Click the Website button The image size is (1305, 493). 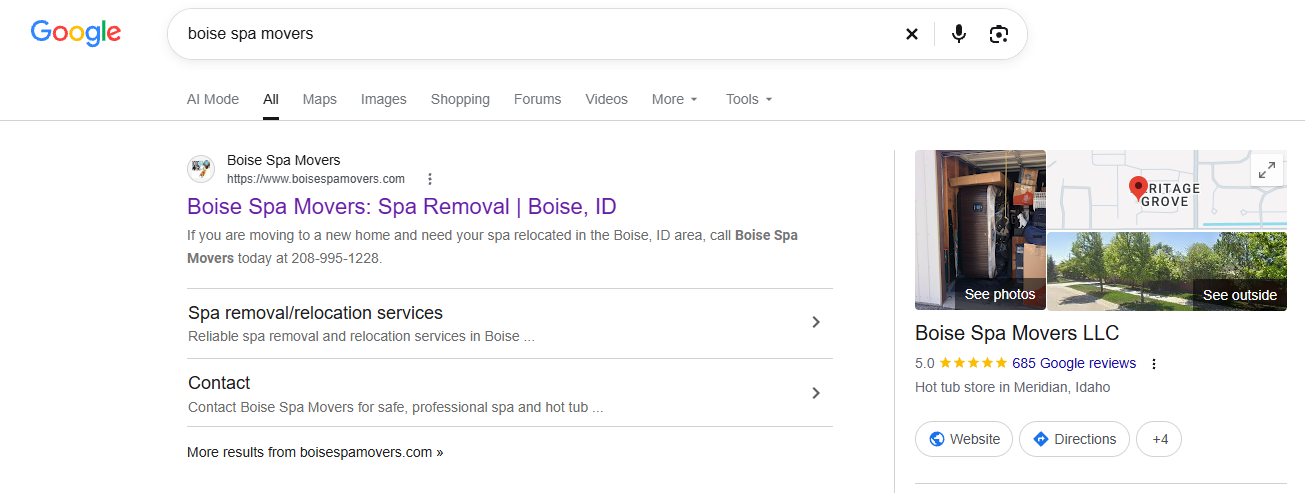tap(964, 439)
